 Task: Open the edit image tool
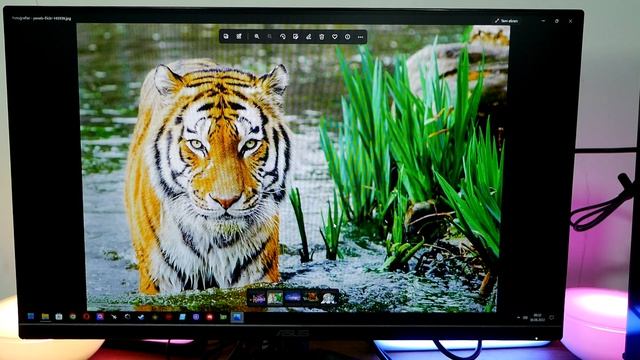point(296,37)
